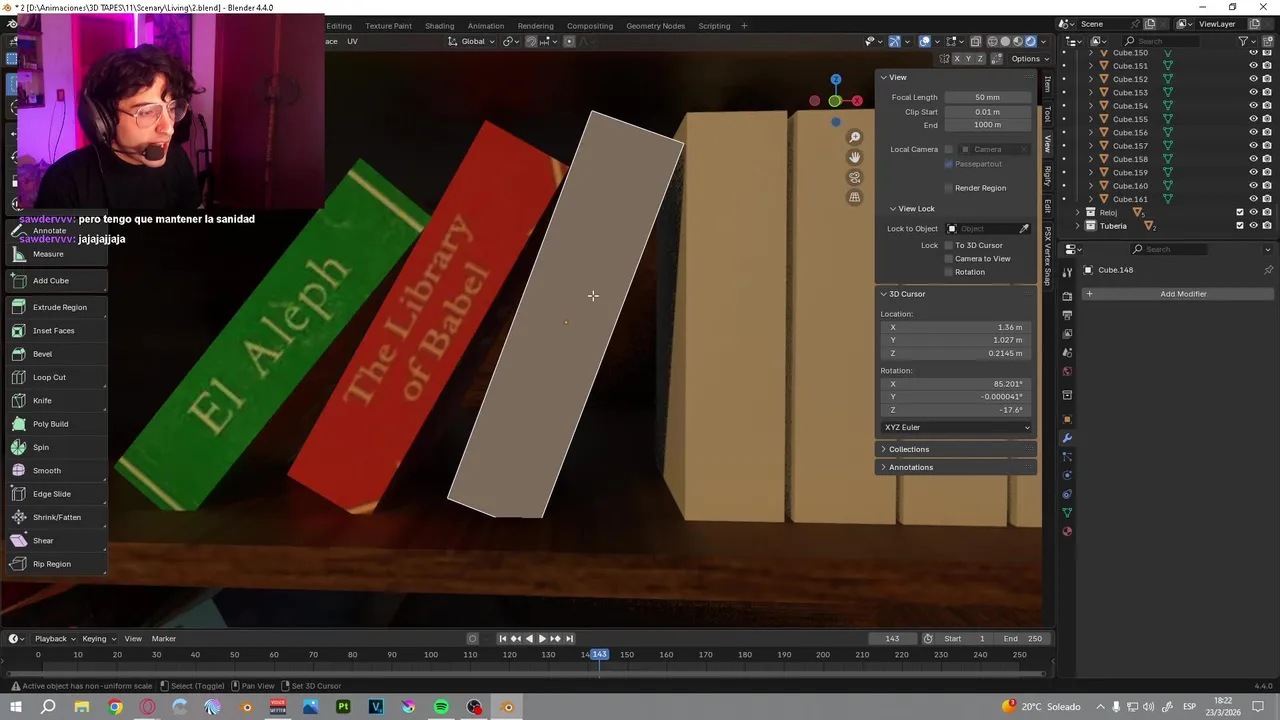This screenshot has width=1280, height=720.
Task: Open the Geometry Nodes workspace tab
Action: [x=655, y=25]
